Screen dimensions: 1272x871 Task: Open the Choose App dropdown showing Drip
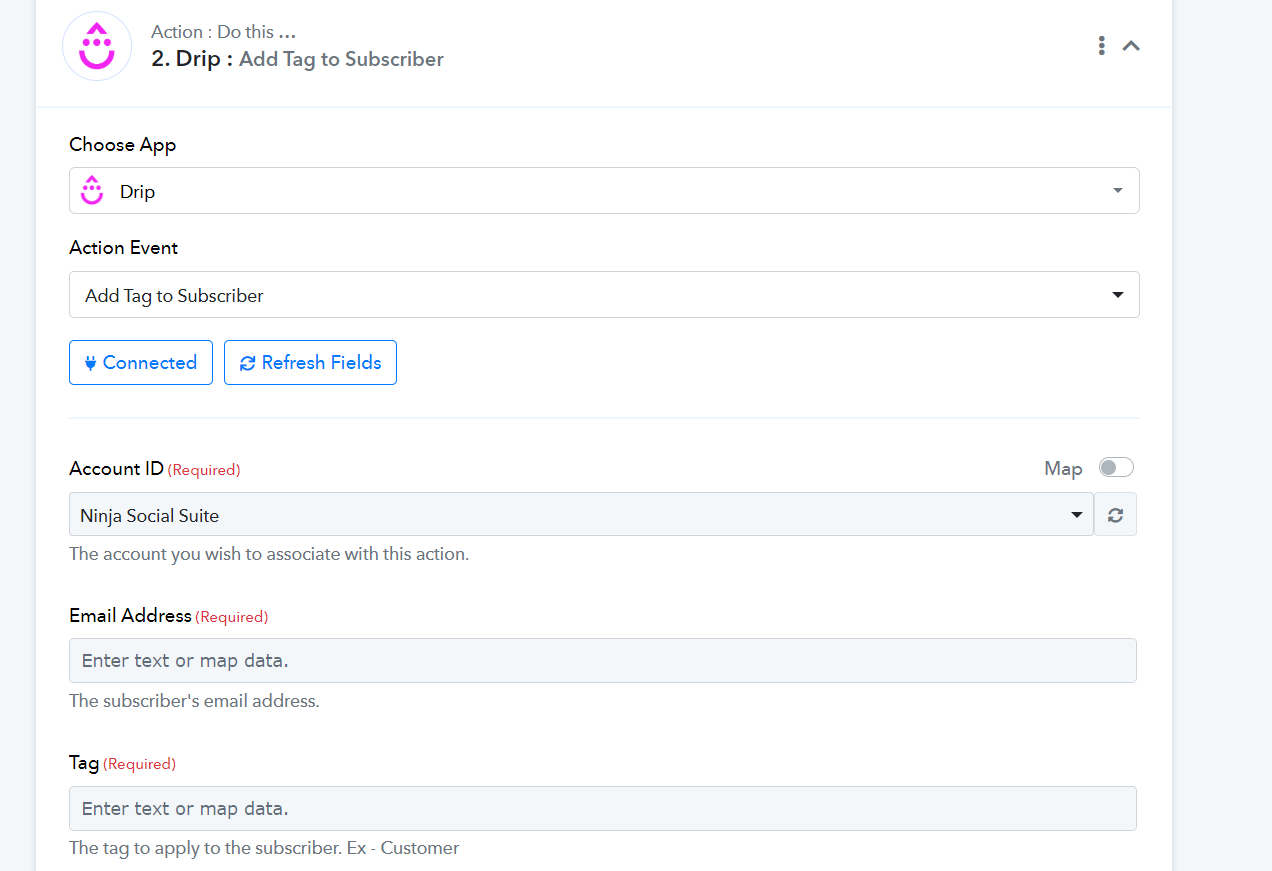click(604, 190)
